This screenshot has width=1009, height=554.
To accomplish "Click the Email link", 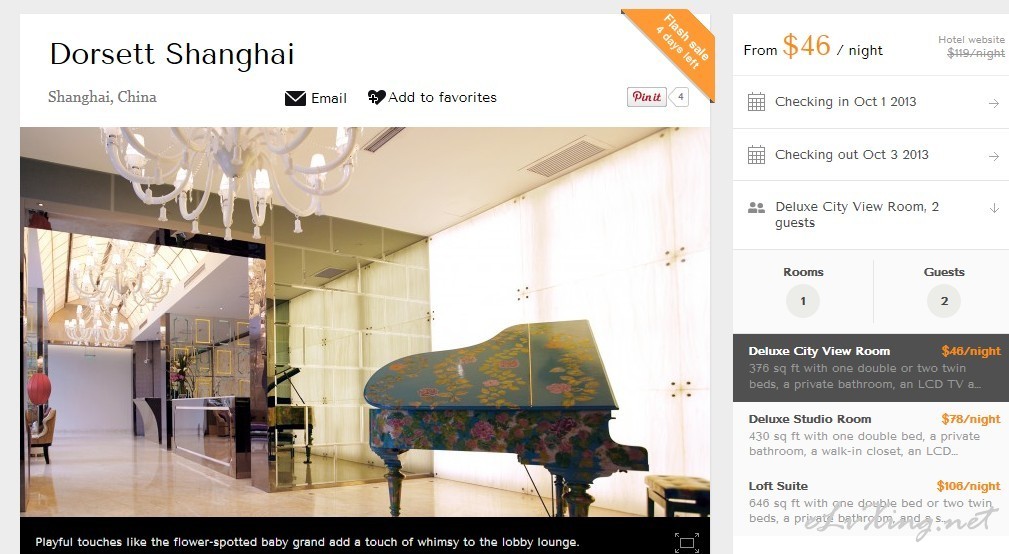I will pos(329,98).
